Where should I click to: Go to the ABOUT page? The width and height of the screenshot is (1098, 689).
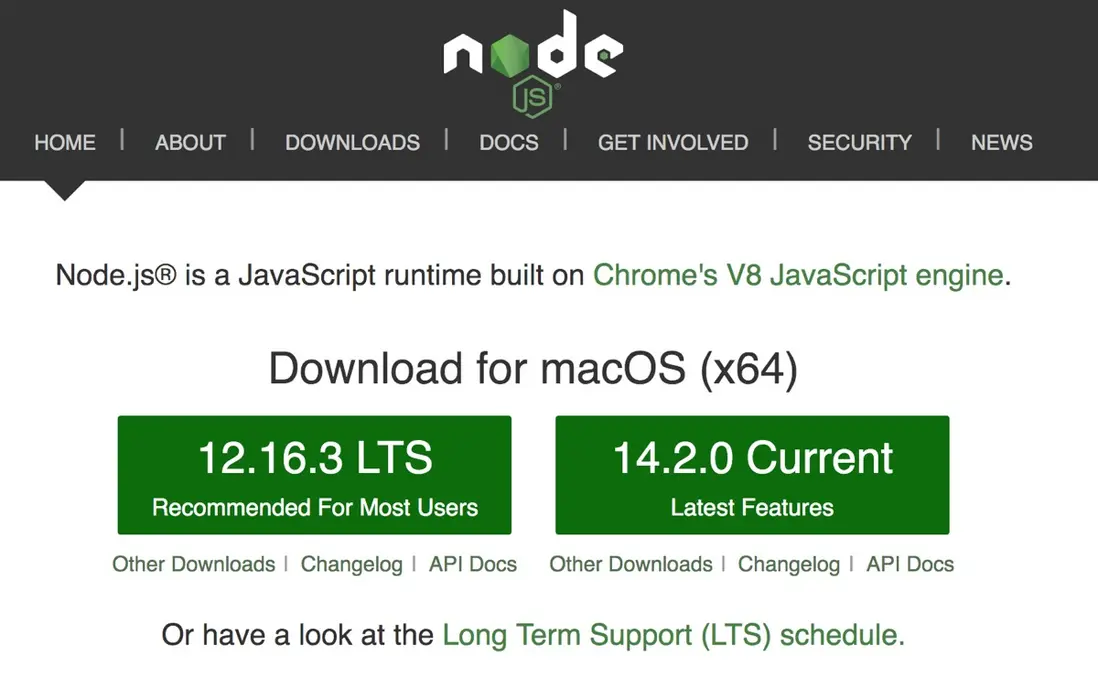coord(190,142)
